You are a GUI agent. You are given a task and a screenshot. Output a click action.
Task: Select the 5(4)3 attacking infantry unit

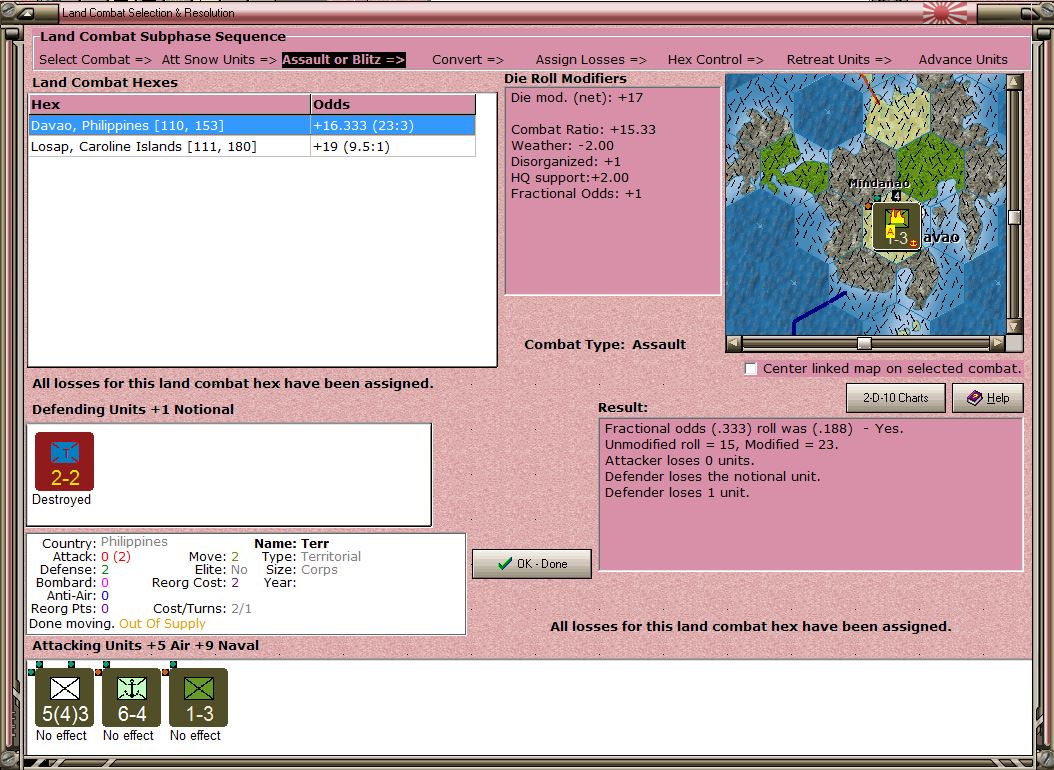click(65, 698)
